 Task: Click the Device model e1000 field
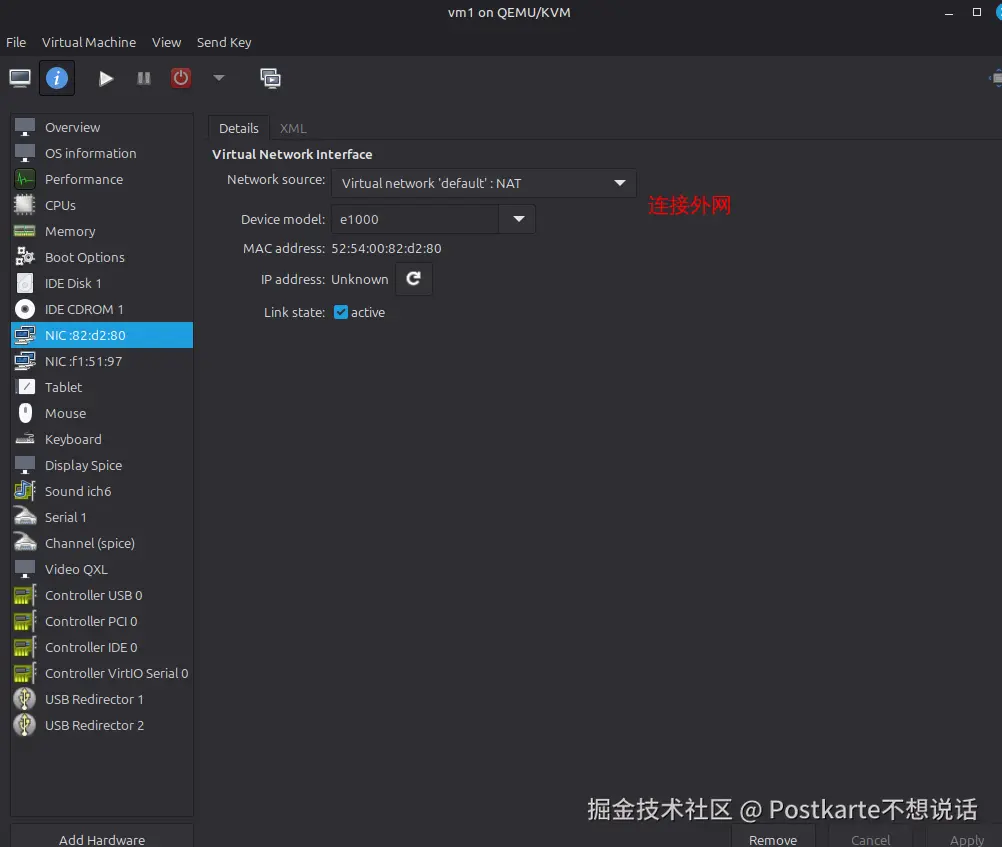[415, 219]
